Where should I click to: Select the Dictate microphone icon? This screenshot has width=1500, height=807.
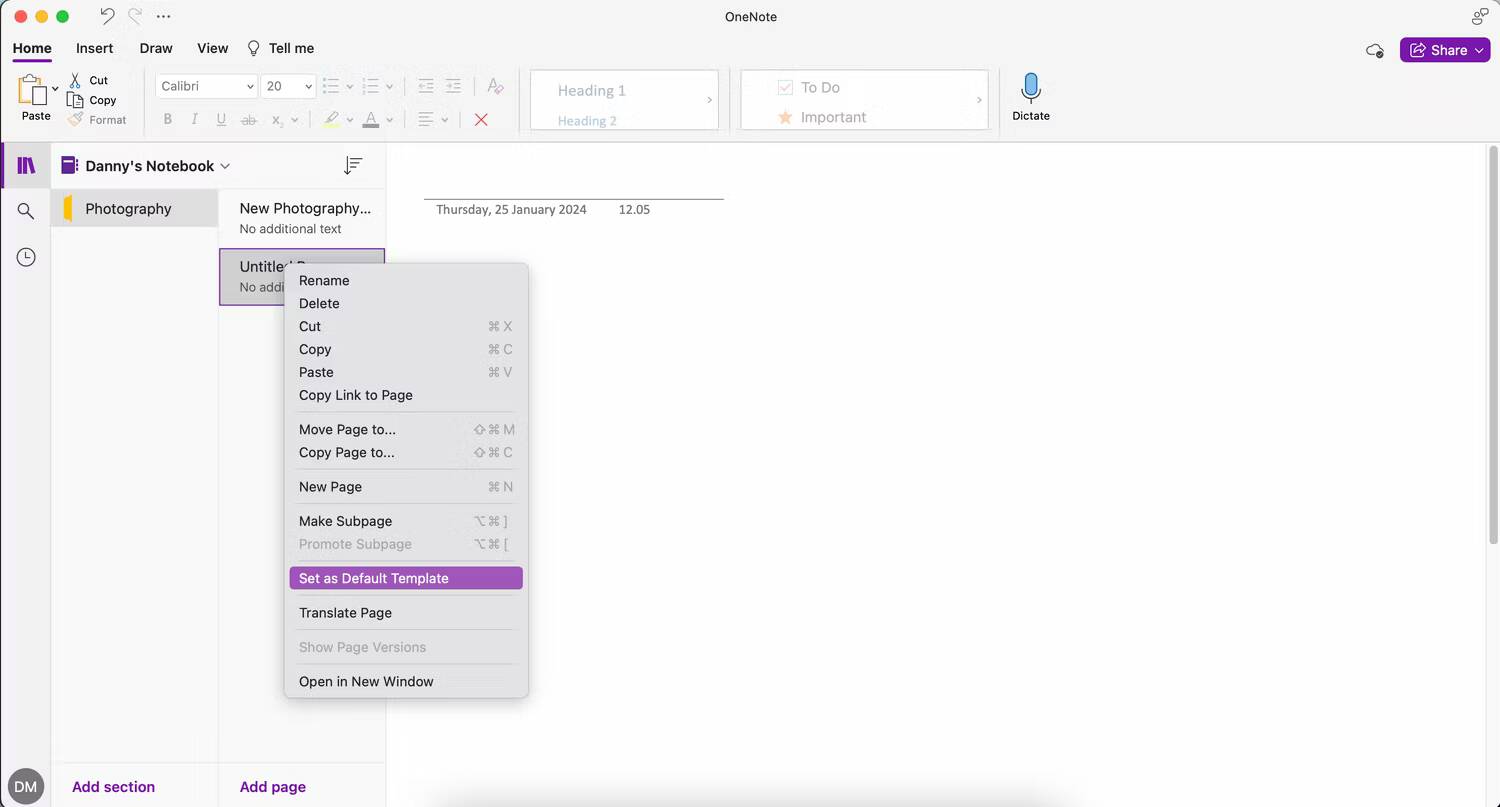1030,90
